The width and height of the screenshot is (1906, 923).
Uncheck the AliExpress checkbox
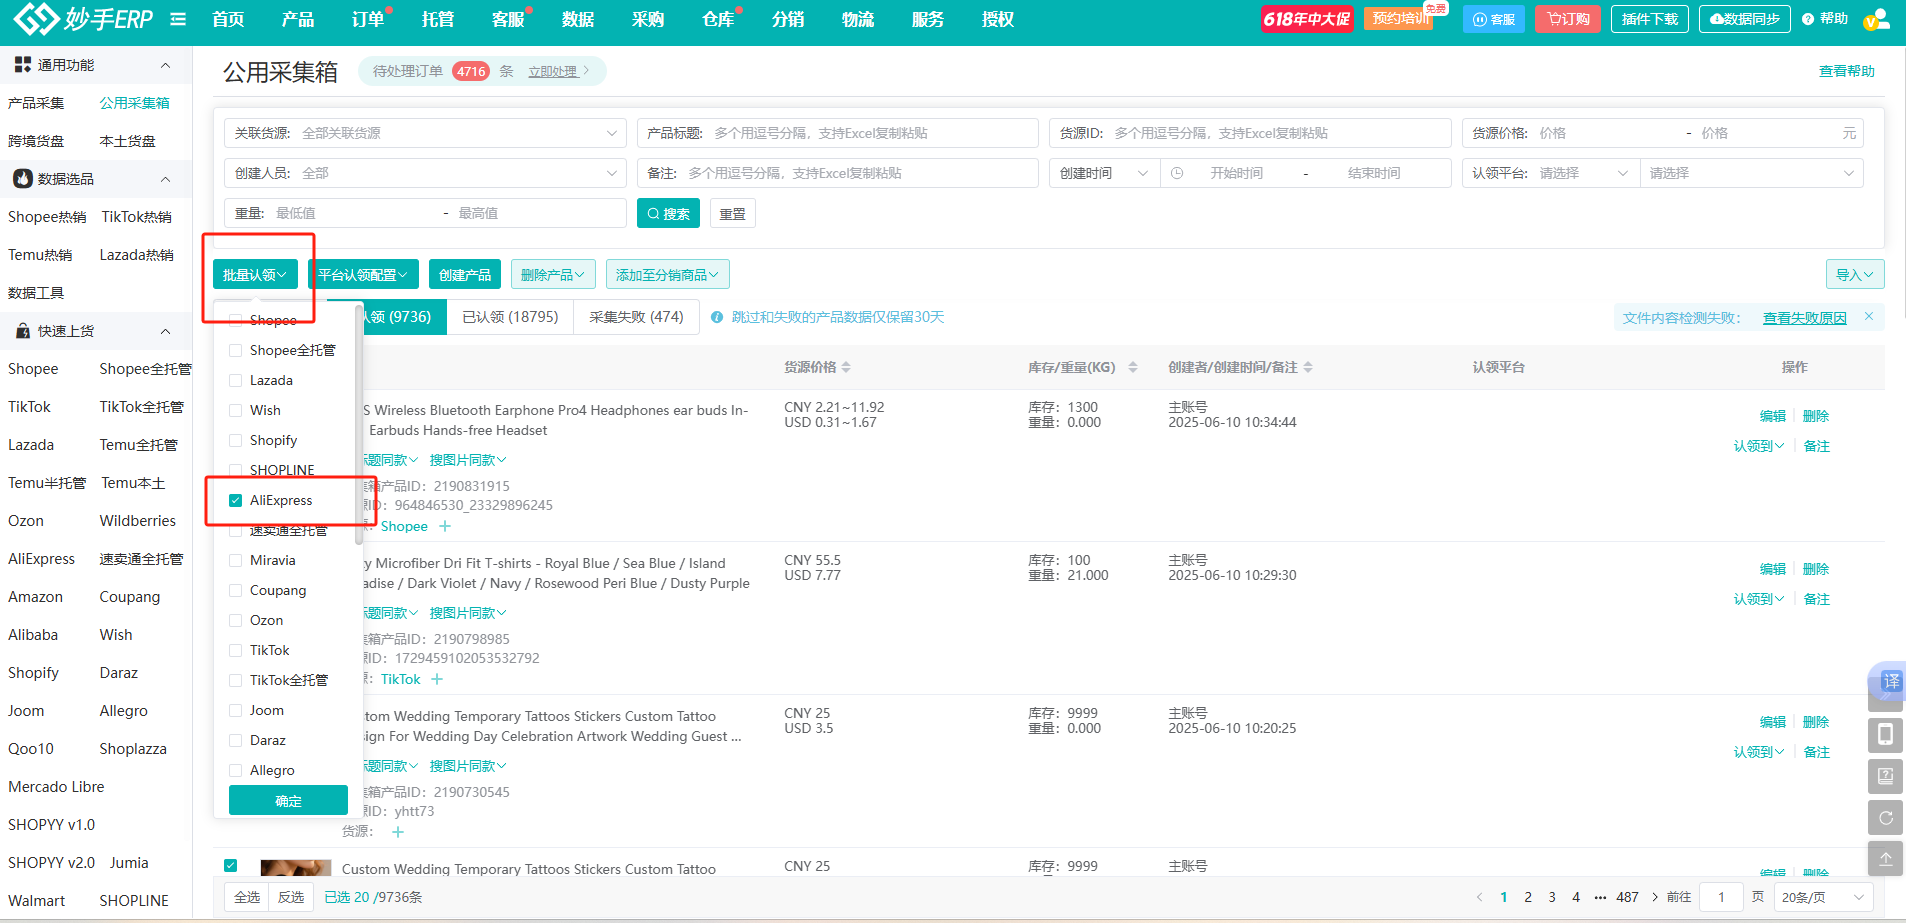pos(236,500)
